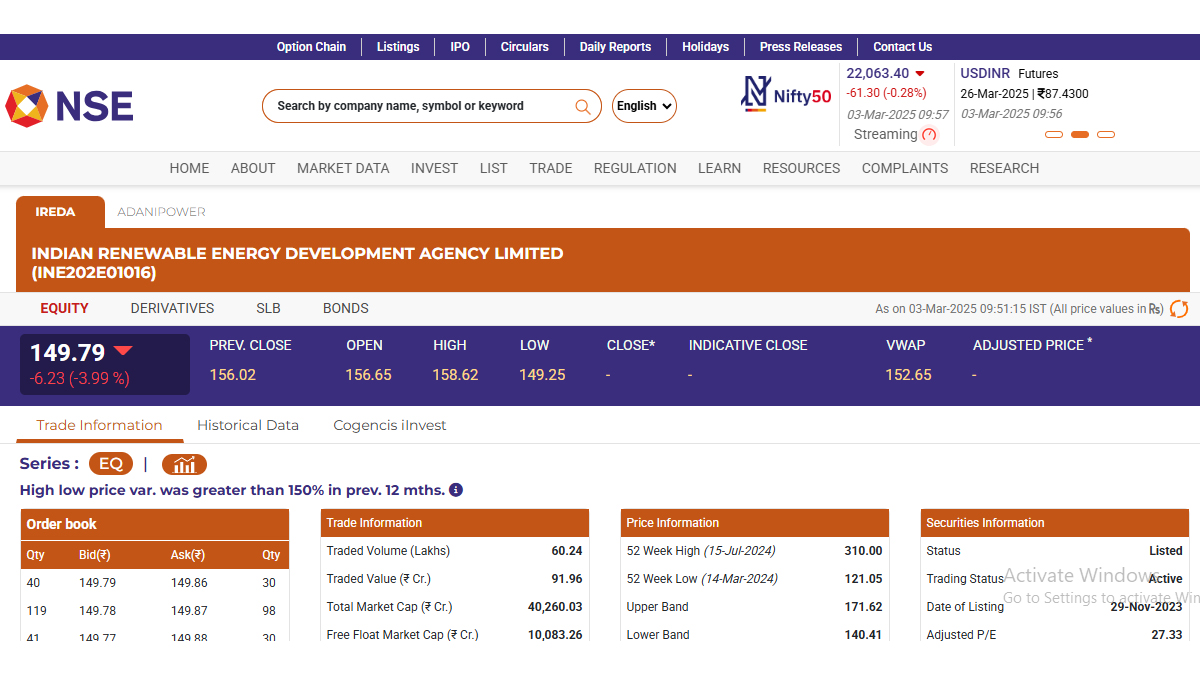Image resolution: width=1200 pixels, height=675 pixels.
Task: Click the red arrow next to 22,063.40
Action: [x=920, y=74]
